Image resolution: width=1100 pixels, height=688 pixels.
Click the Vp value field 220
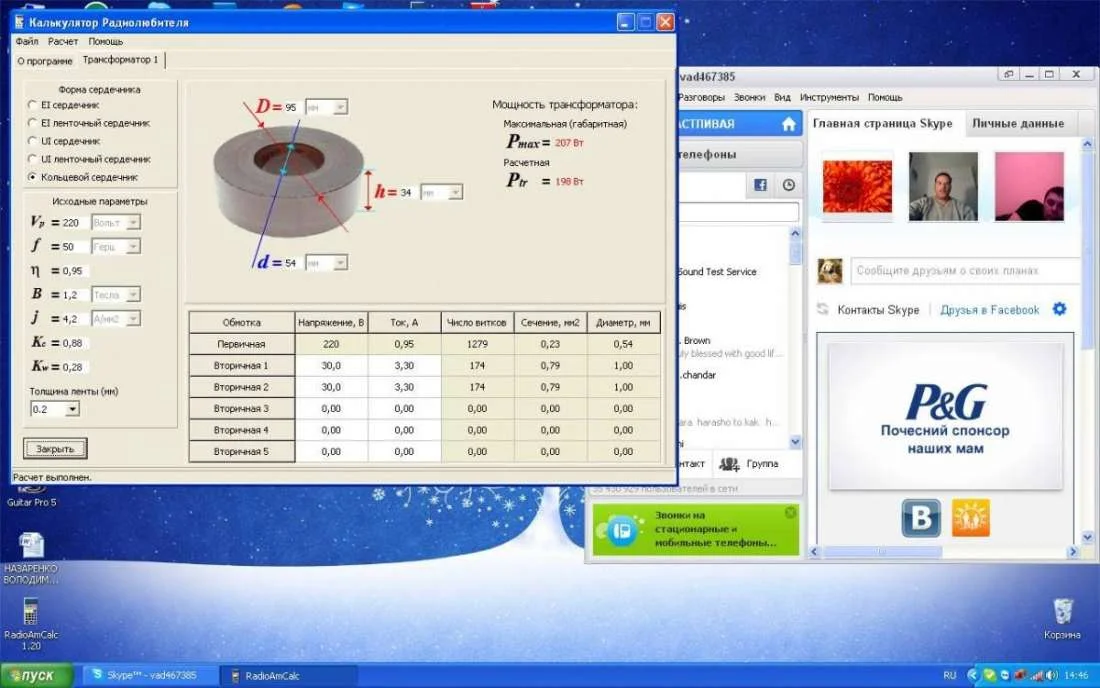(74, 222)
